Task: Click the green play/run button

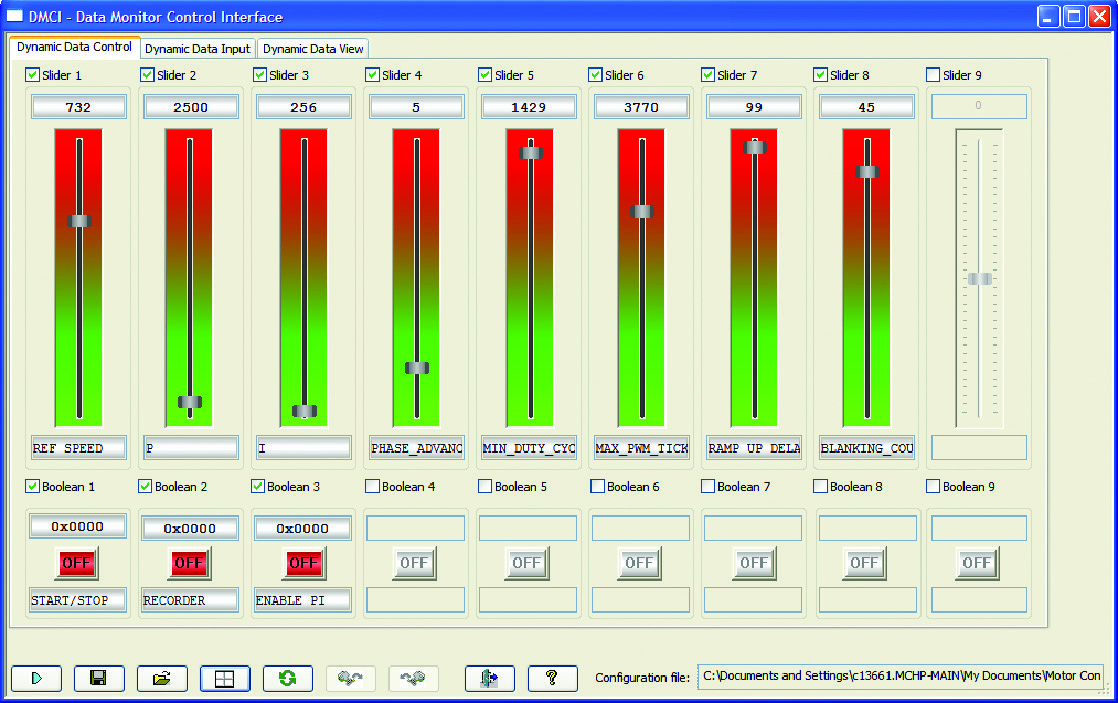Action: click(x=37, y=678)
